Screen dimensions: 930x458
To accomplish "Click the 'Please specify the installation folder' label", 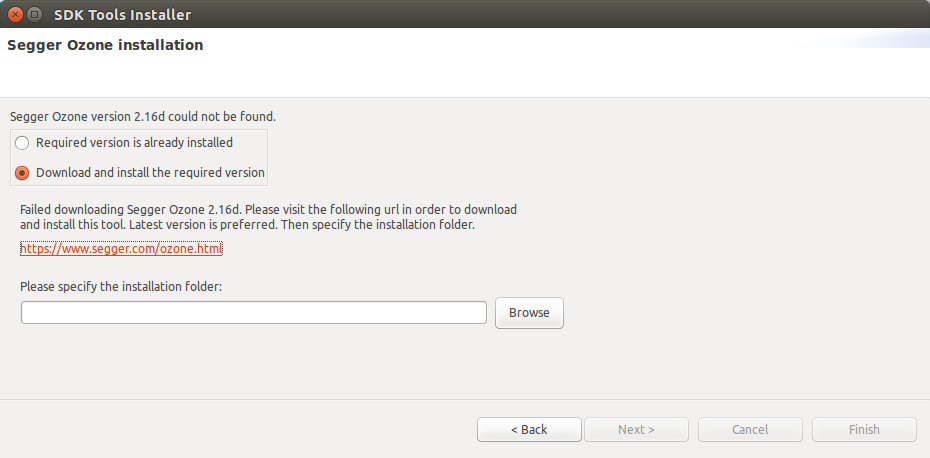I will click(121, 287).
